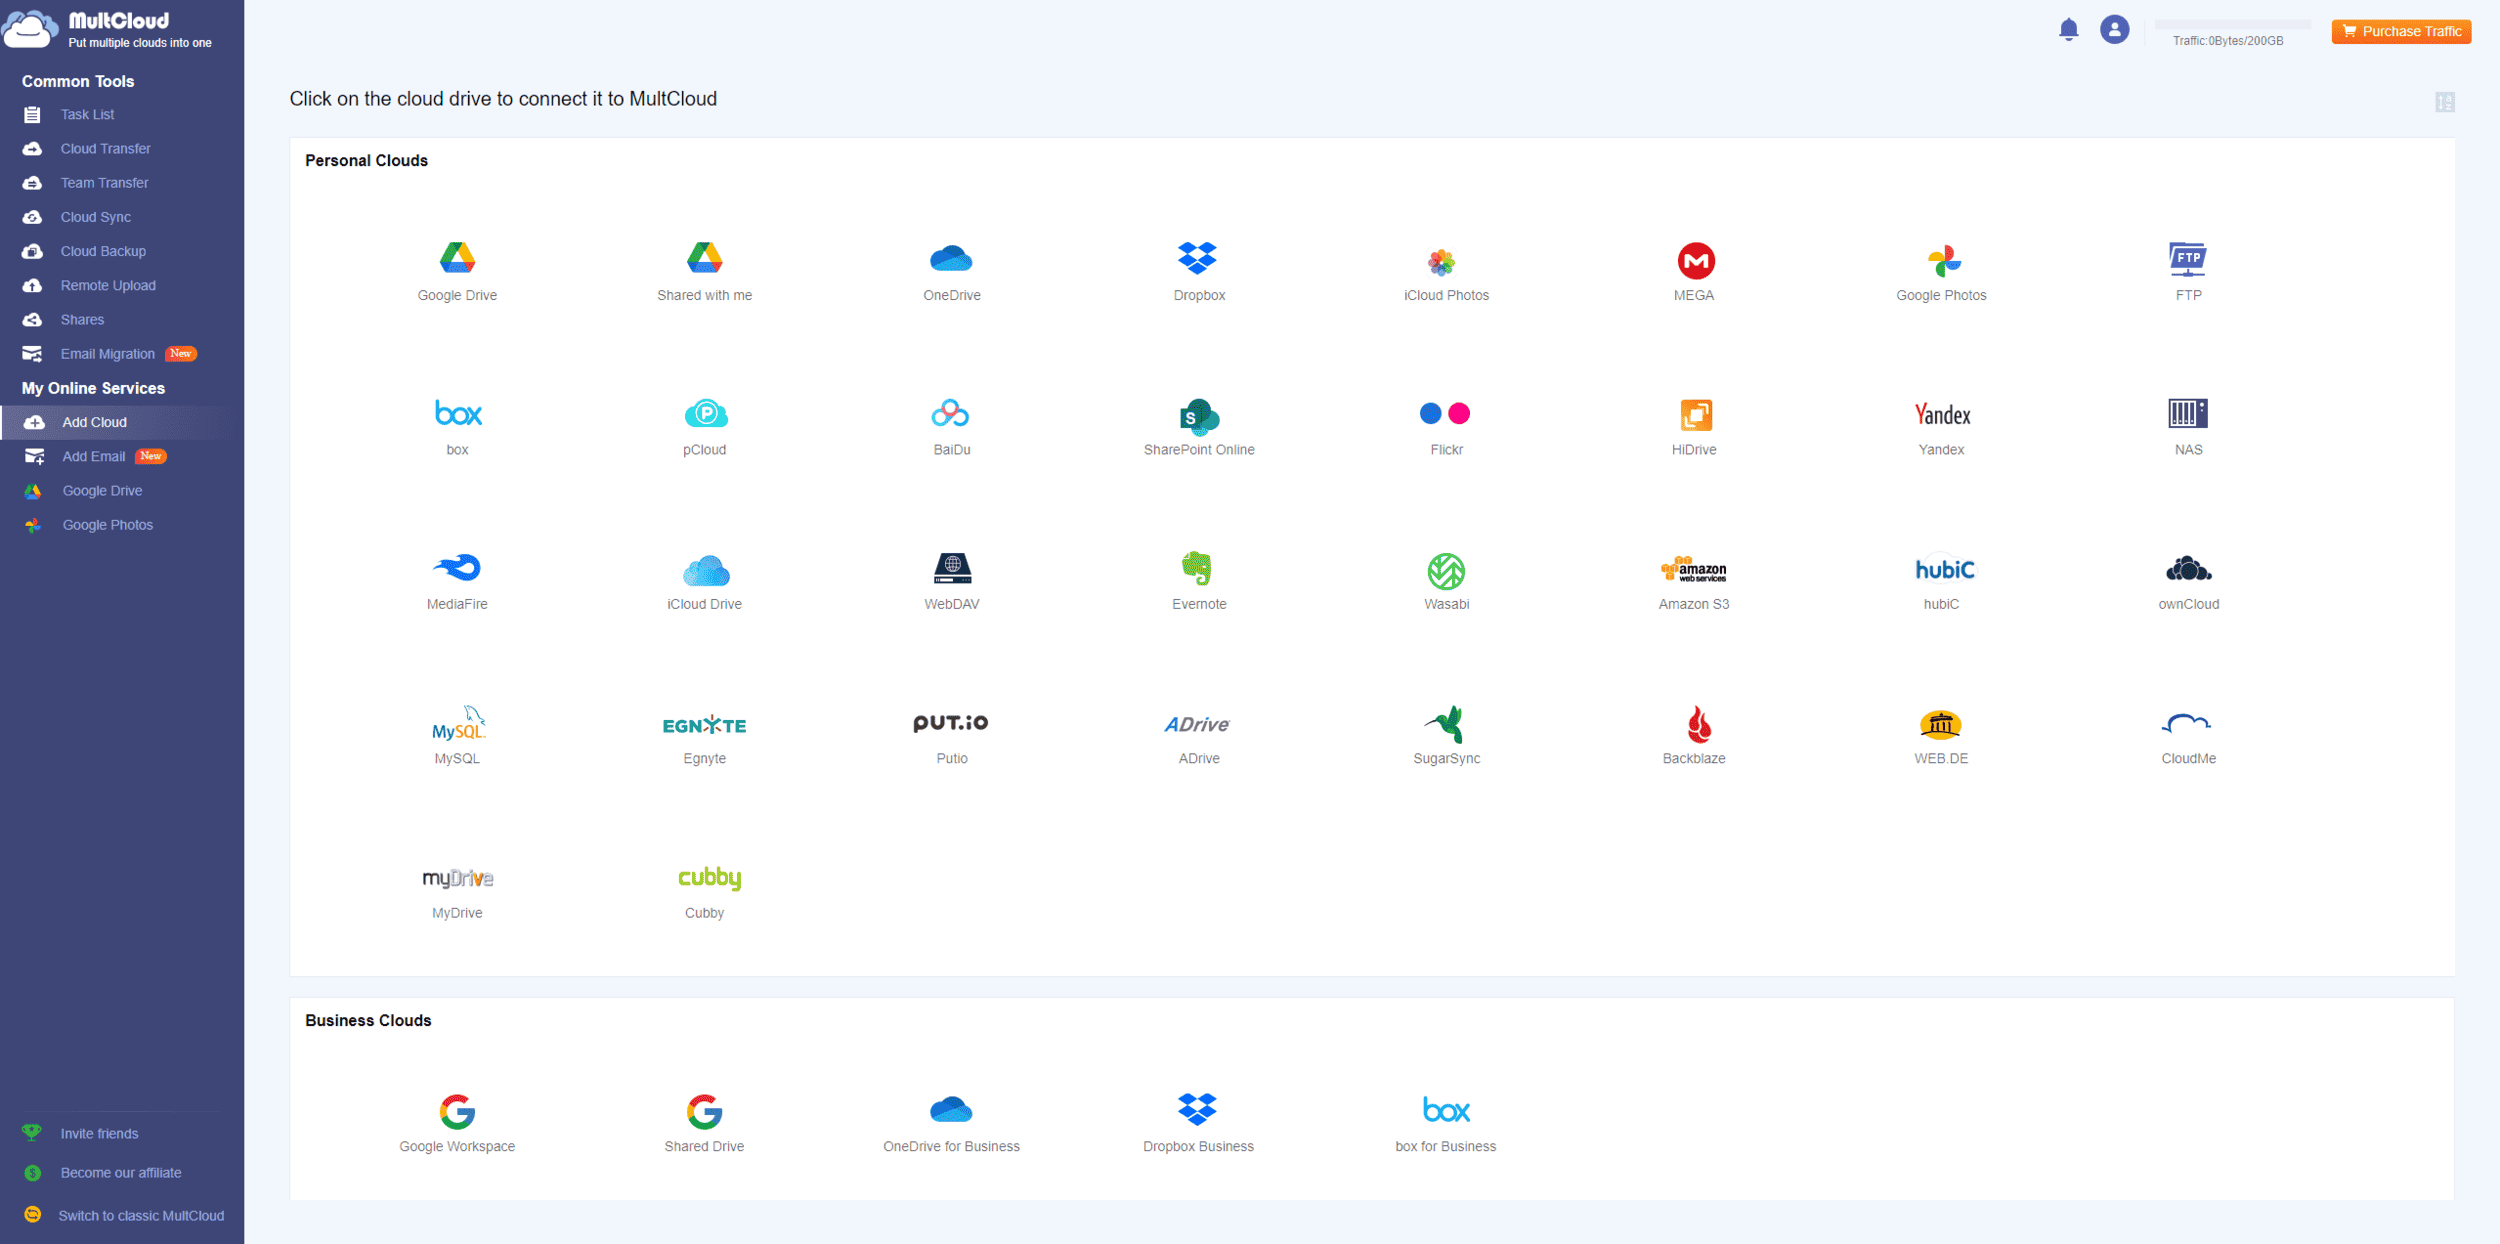Open Email Migration from sidebar

[107, 354]
